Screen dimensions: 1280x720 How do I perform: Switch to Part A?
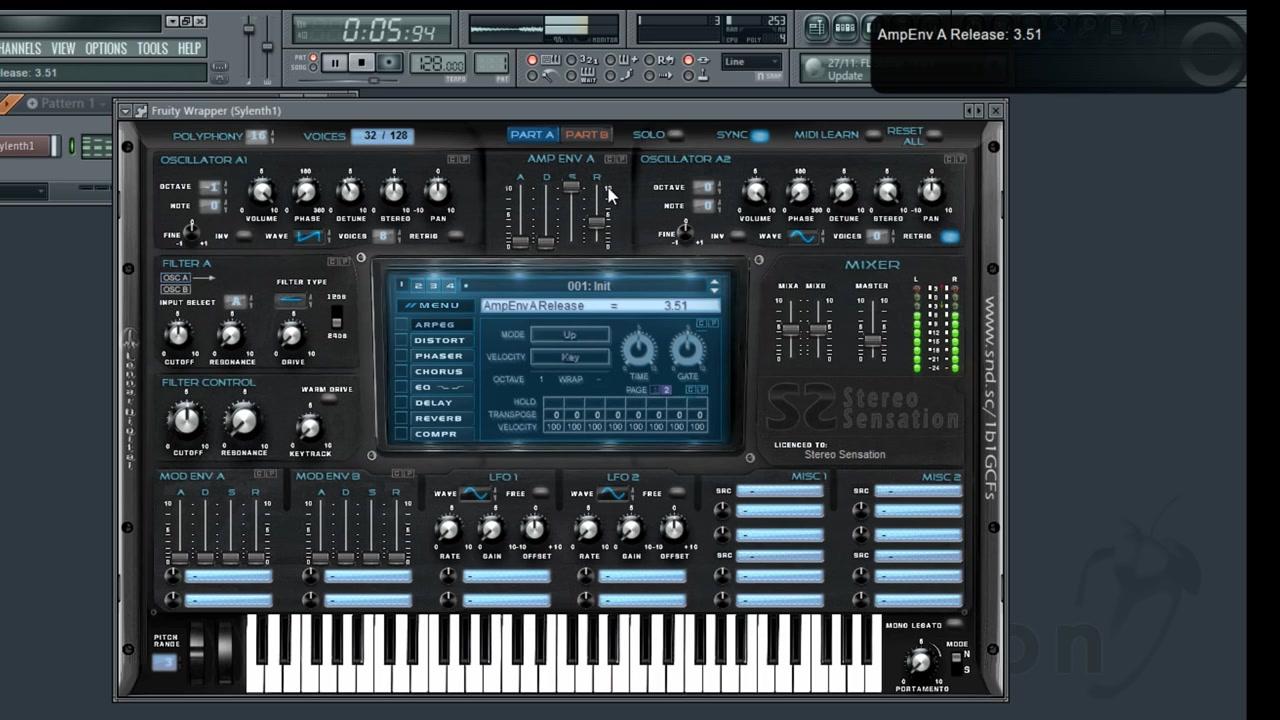[532, 135]
